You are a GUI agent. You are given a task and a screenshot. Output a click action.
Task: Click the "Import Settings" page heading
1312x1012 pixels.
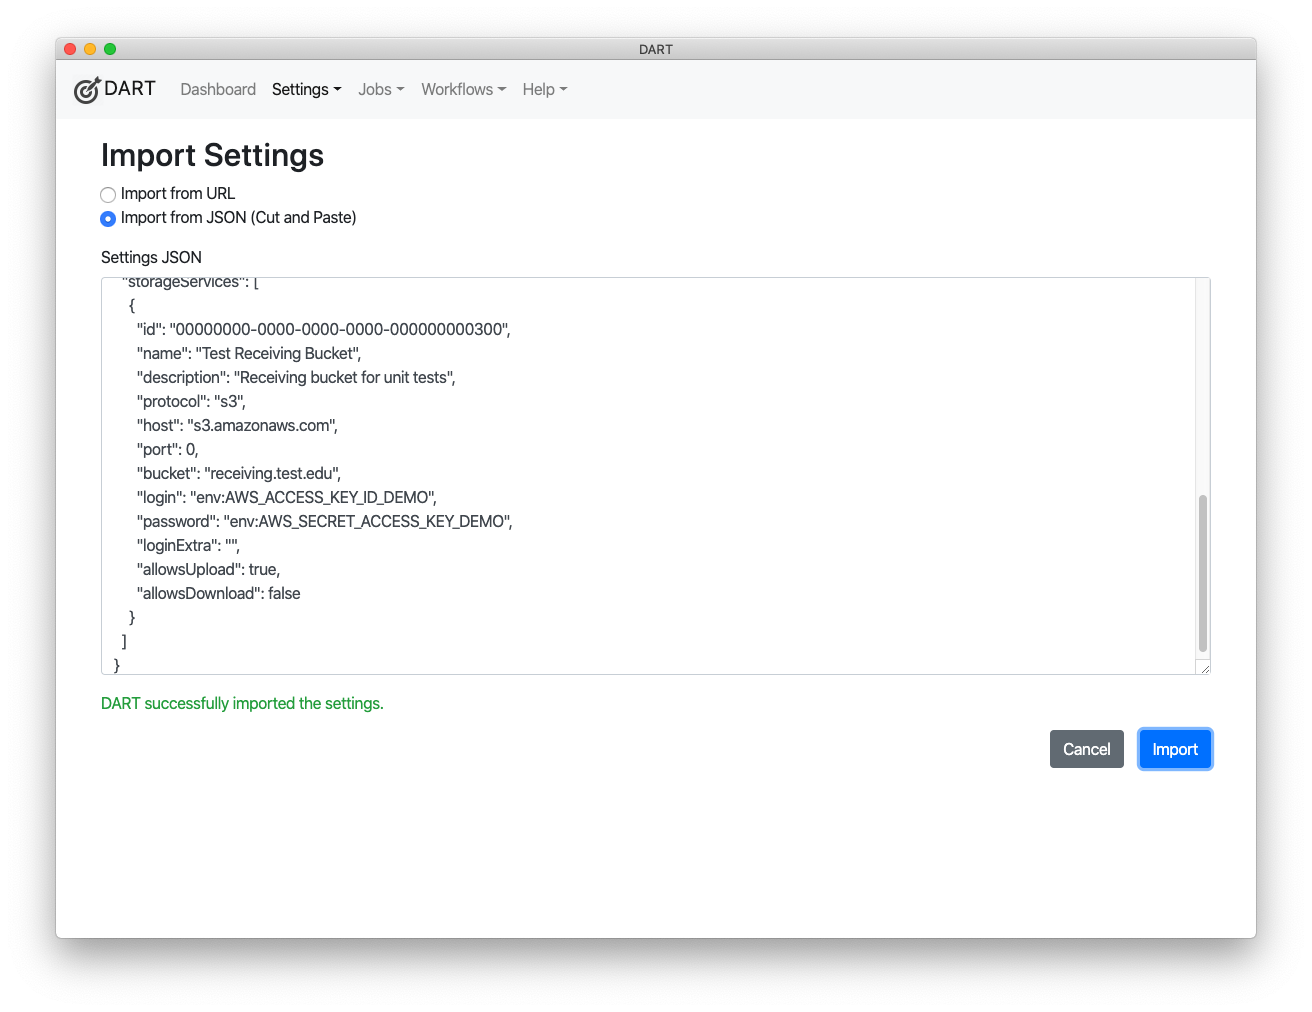point(211,156)
